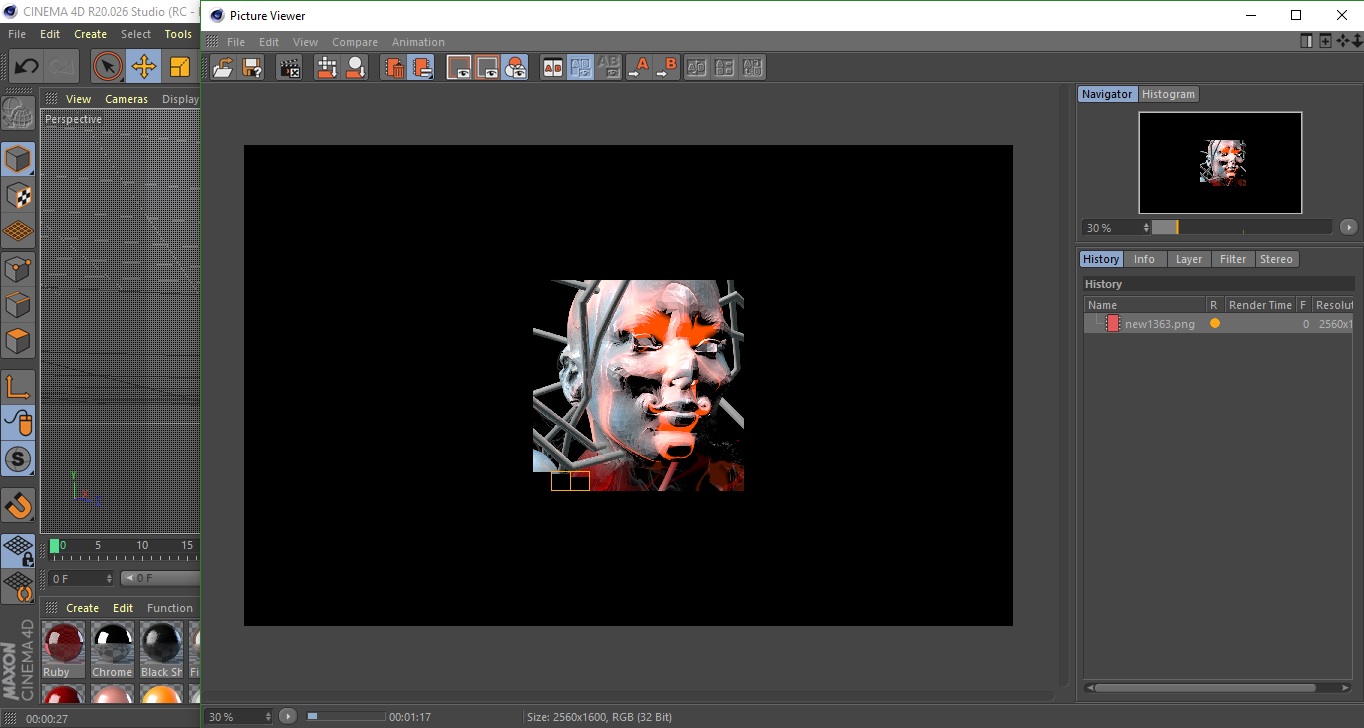Click bottom-left 30 % zoom field arrows

267,717
